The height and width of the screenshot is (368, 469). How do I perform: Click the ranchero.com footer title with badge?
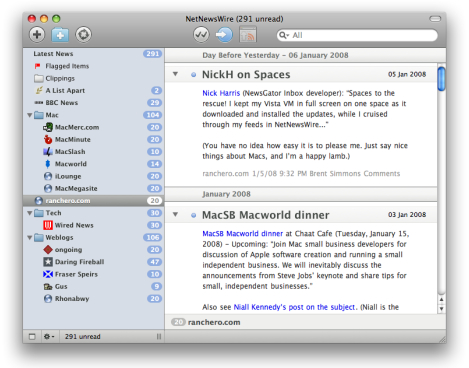(206, 322)
